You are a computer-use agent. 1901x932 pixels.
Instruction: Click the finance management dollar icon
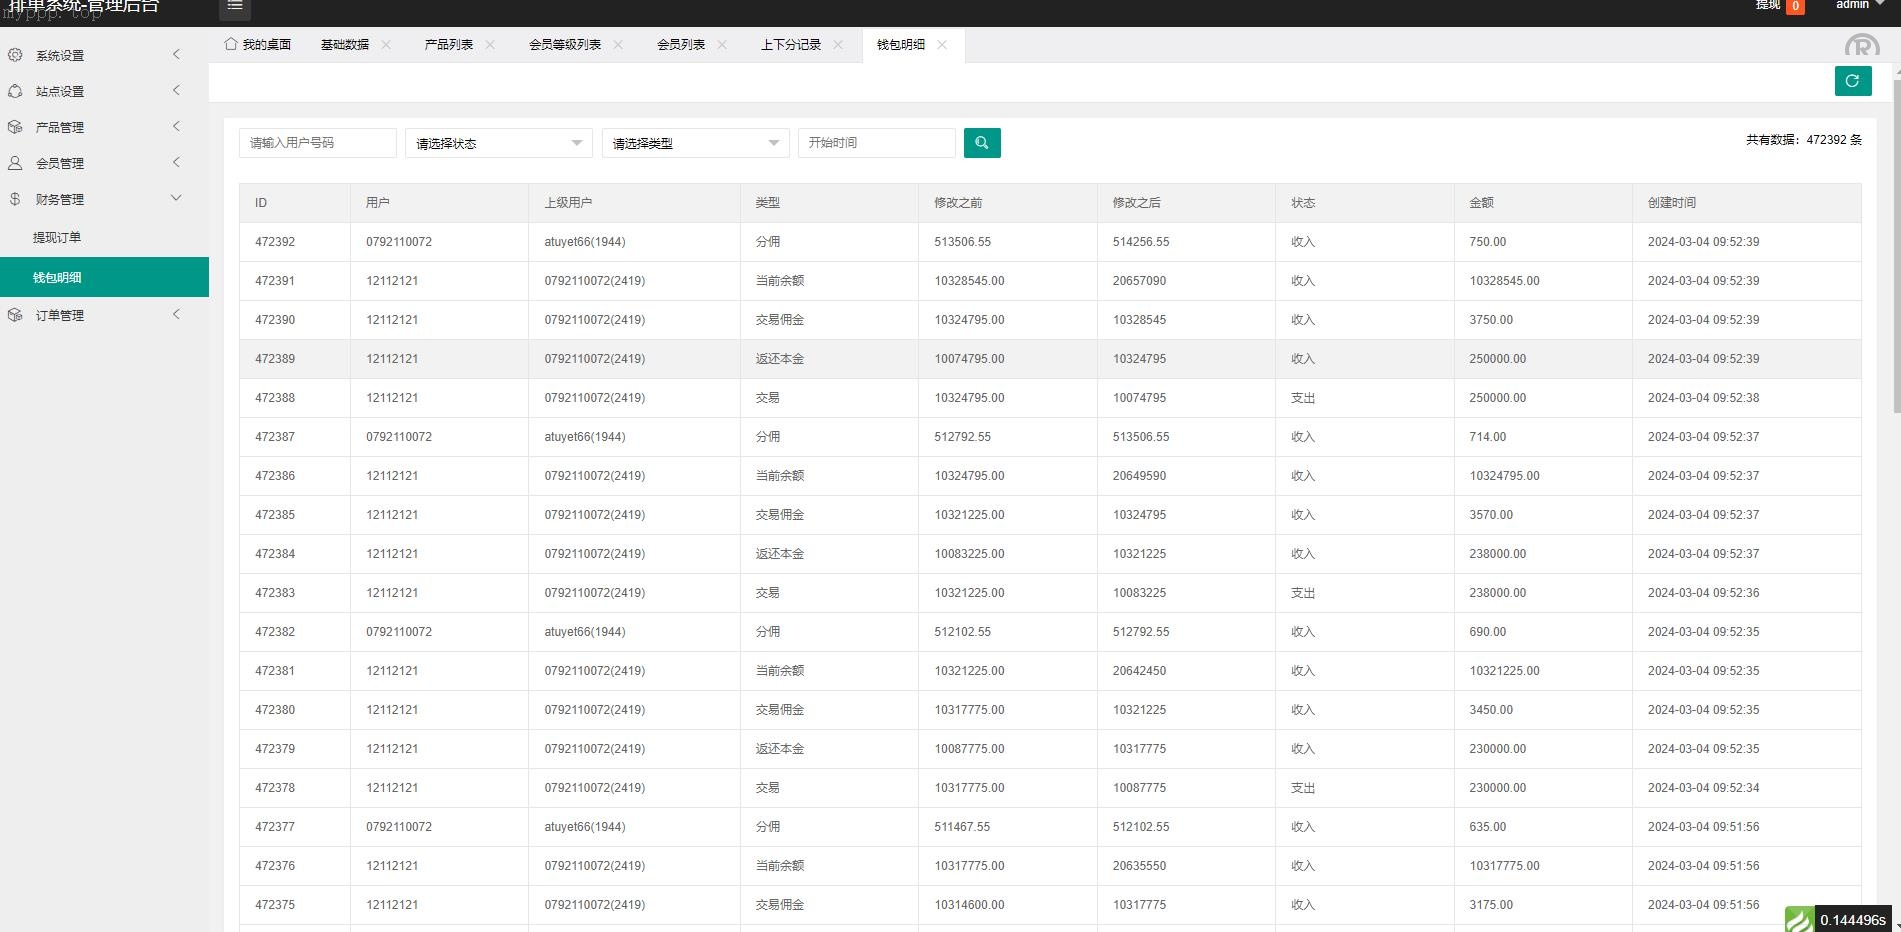point(15,199)
